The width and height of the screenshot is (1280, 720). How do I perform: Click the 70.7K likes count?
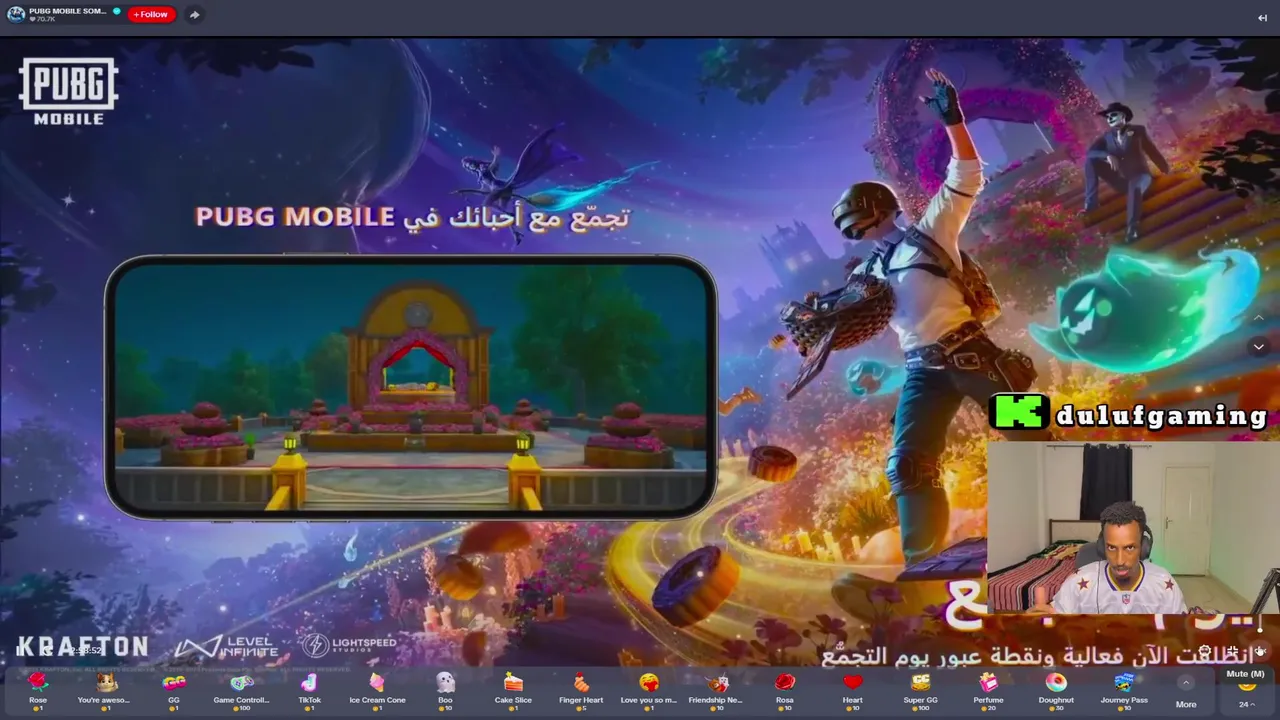pyautogui.click(x=42, y=20)
